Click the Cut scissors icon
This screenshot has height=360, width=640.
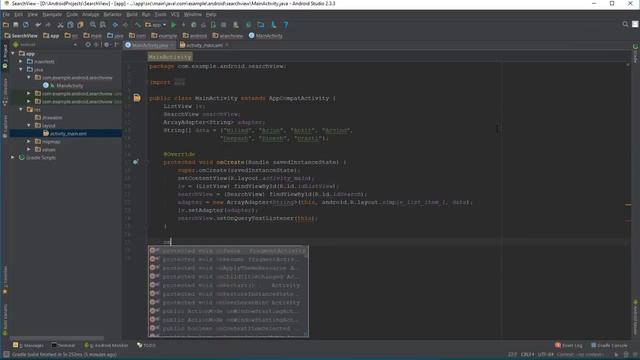(60, 25)
